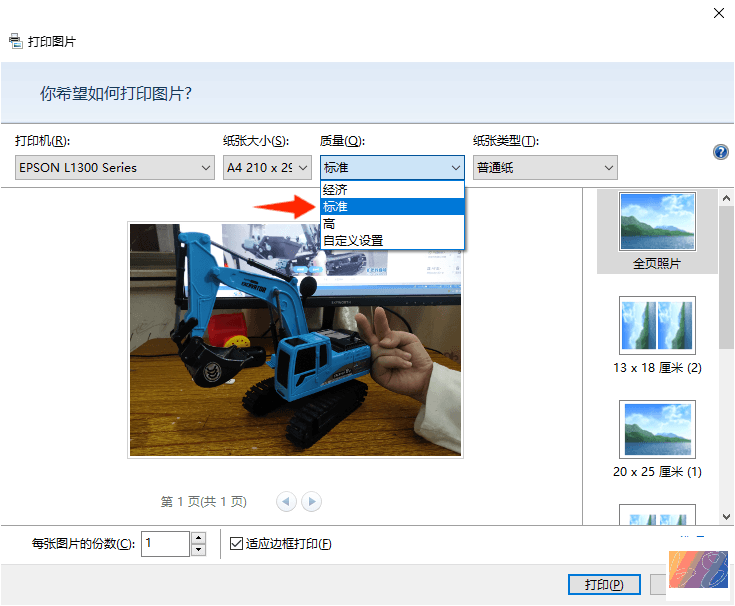This screenshot has width=735, height=606.
Task: Select 标准 in quality list
Action: pyautogui.click(x=392, y=206)
